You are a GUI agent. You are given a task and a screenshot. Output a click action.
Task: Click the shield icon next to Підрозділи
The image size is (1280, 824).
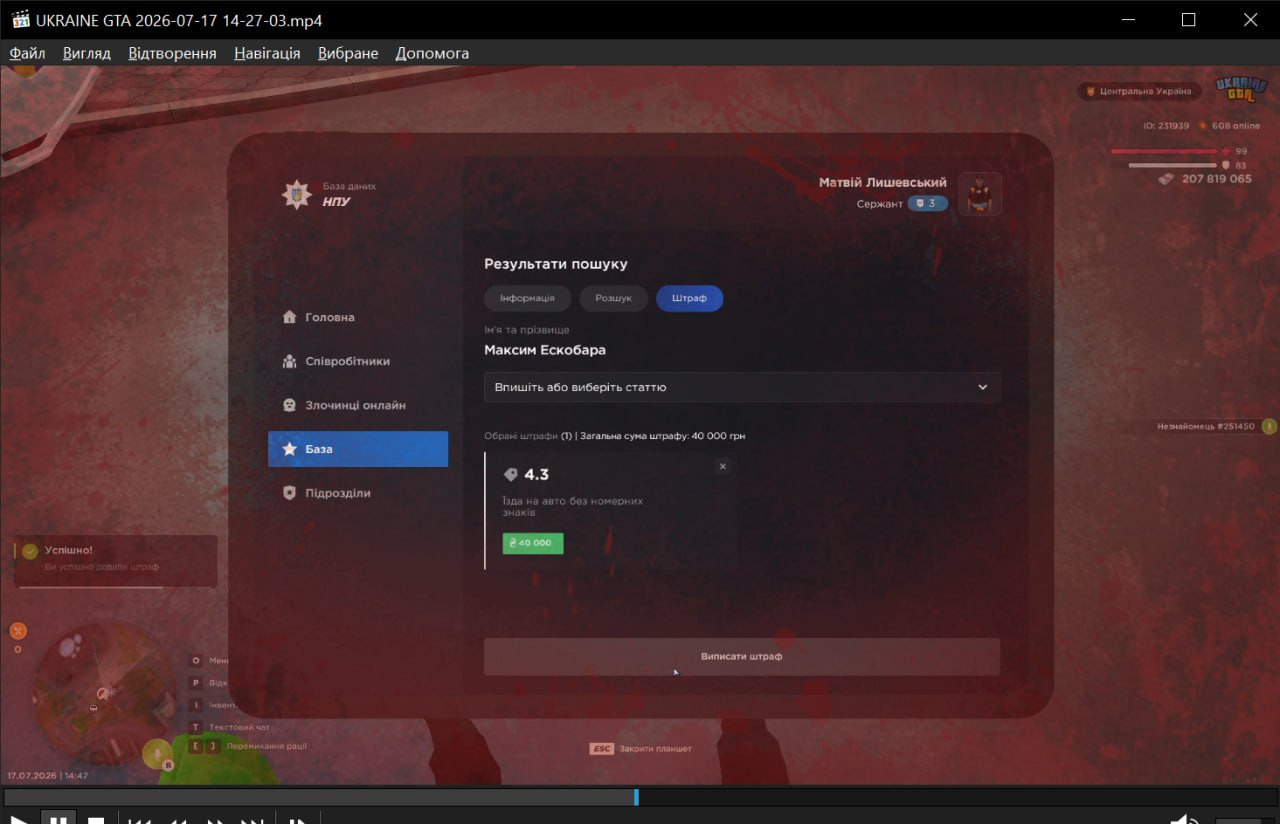click(289, 493)
